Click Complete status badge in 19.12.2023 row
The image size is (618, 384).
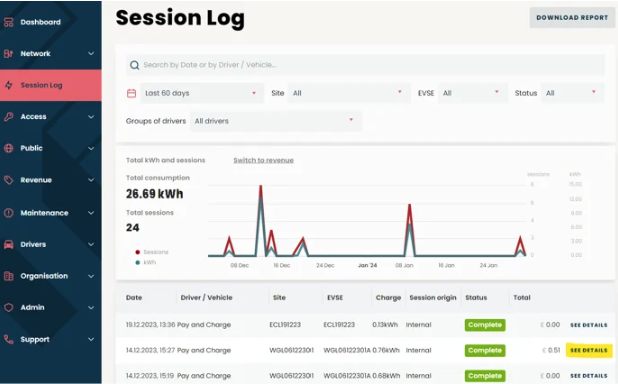(x=485, y=325)
